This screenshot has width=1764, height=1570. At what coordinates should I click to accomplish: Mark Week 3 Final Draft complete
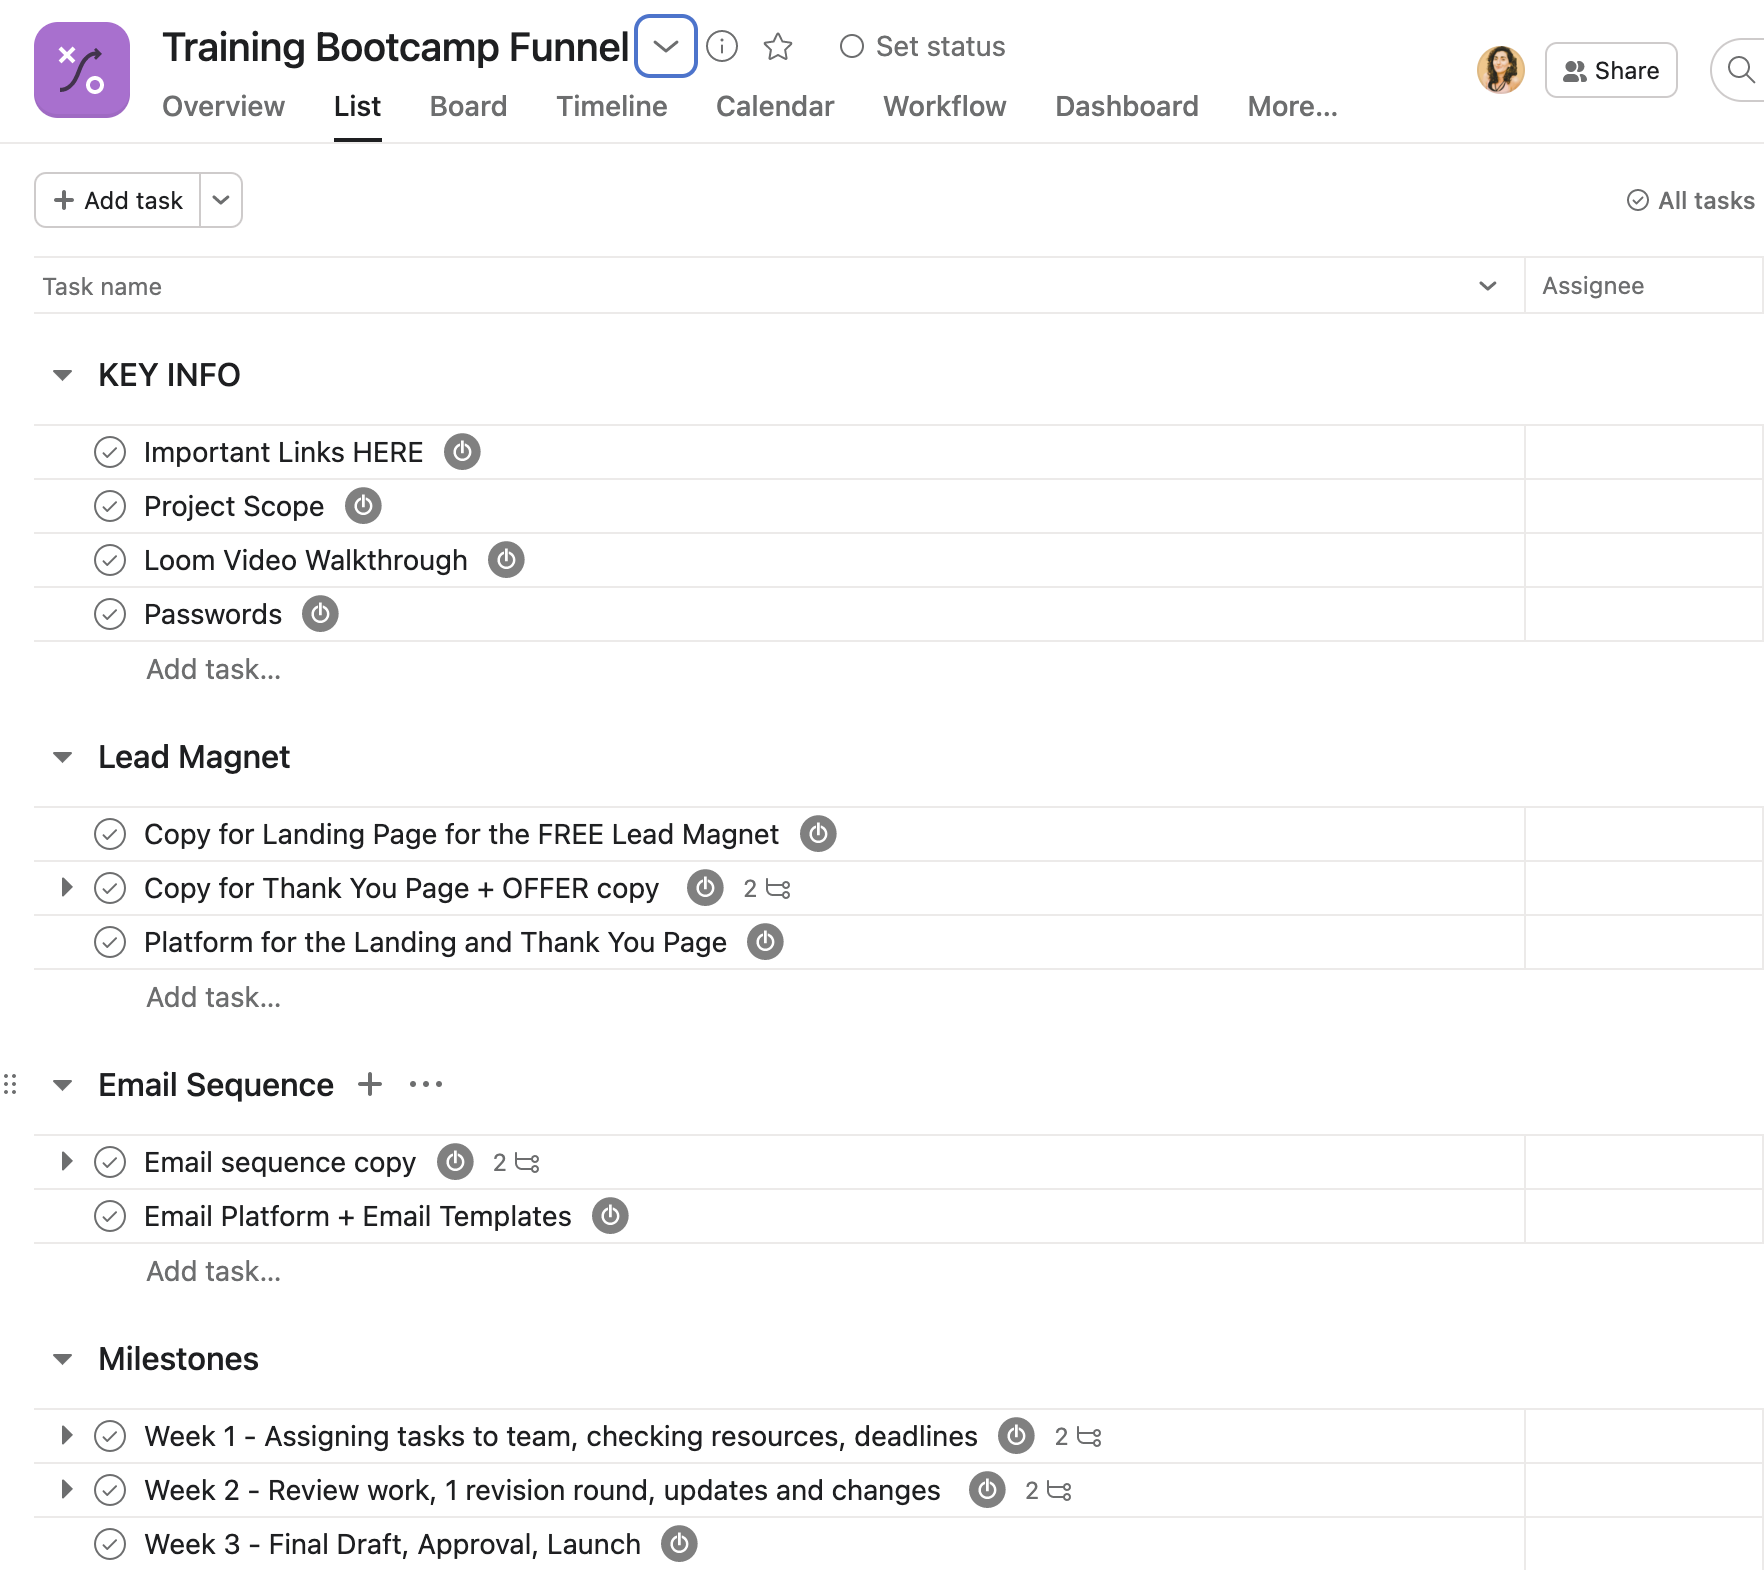coord(110,1544)
